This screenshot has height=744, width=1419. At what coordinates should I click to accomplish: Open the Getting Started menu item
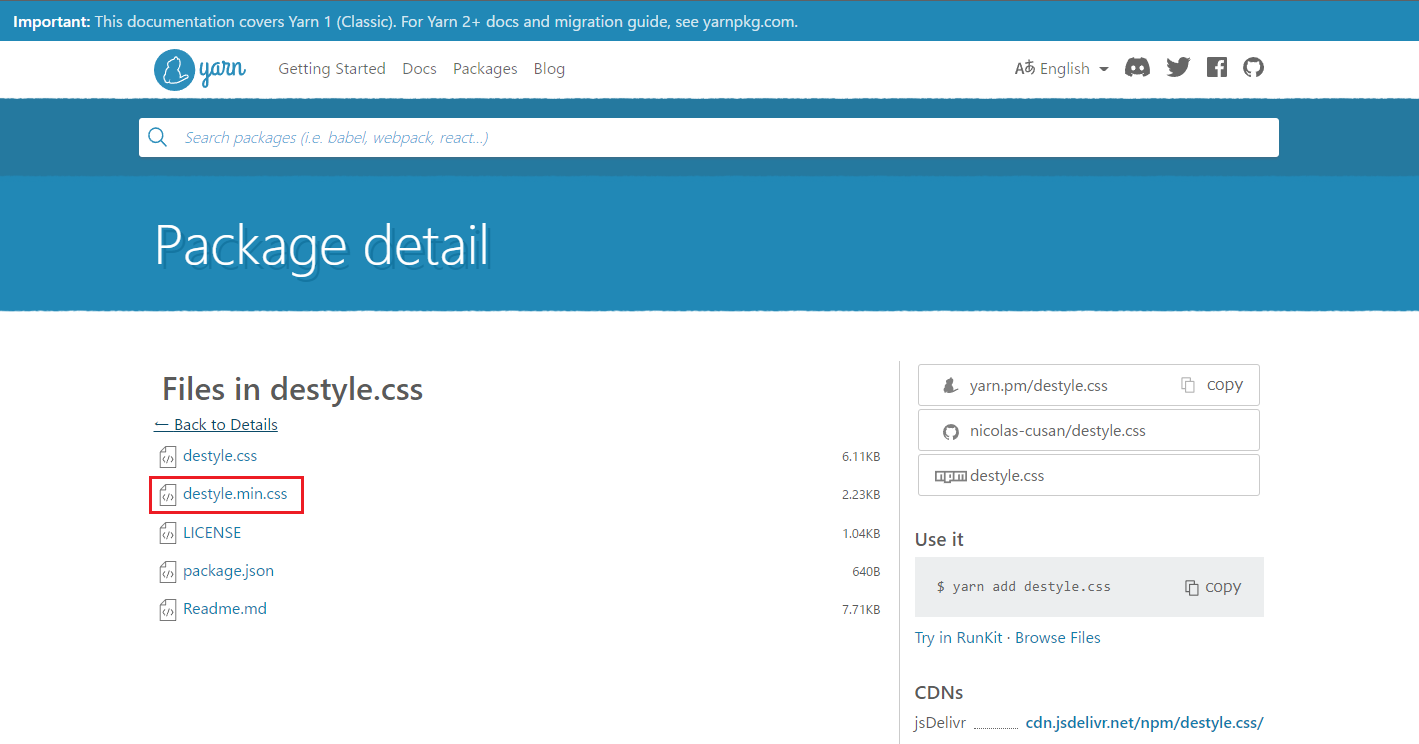(331, 69)
